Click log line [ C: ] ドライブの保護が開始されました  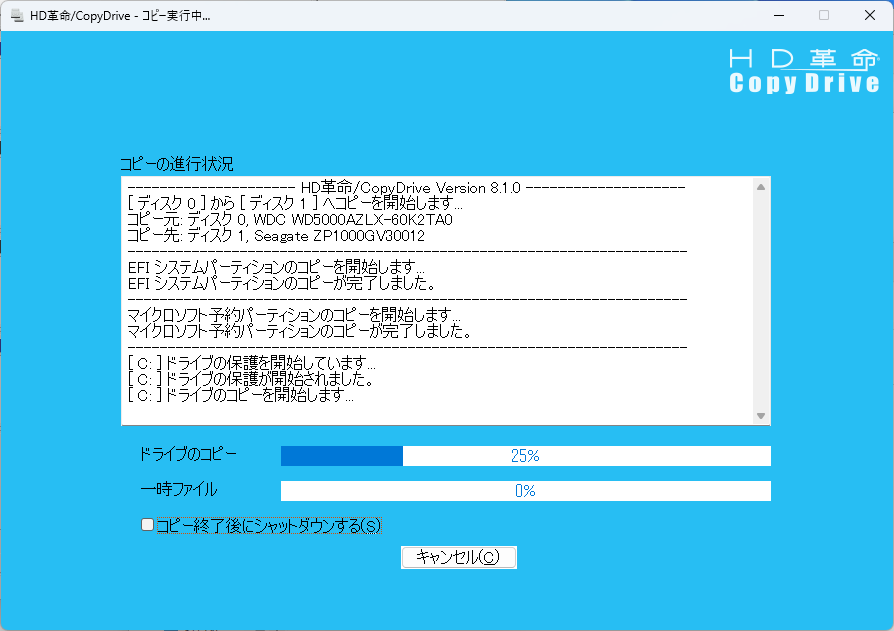click(x=251, y=378)
